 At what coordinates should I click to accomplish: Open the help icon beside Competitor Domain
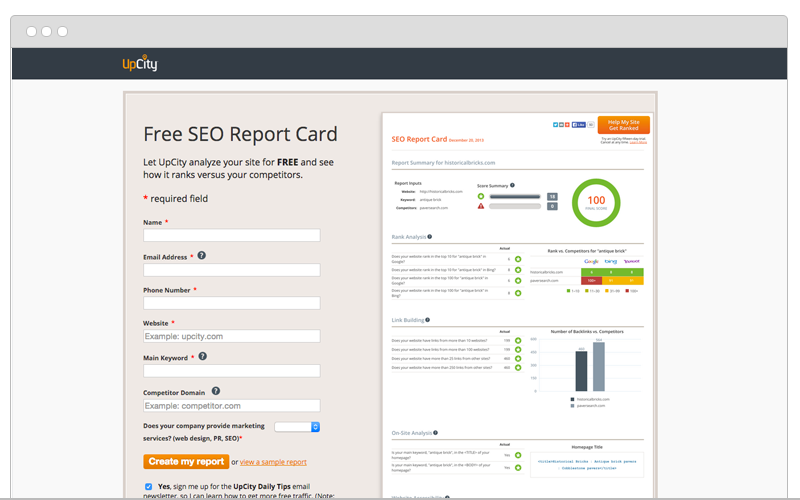216,391
